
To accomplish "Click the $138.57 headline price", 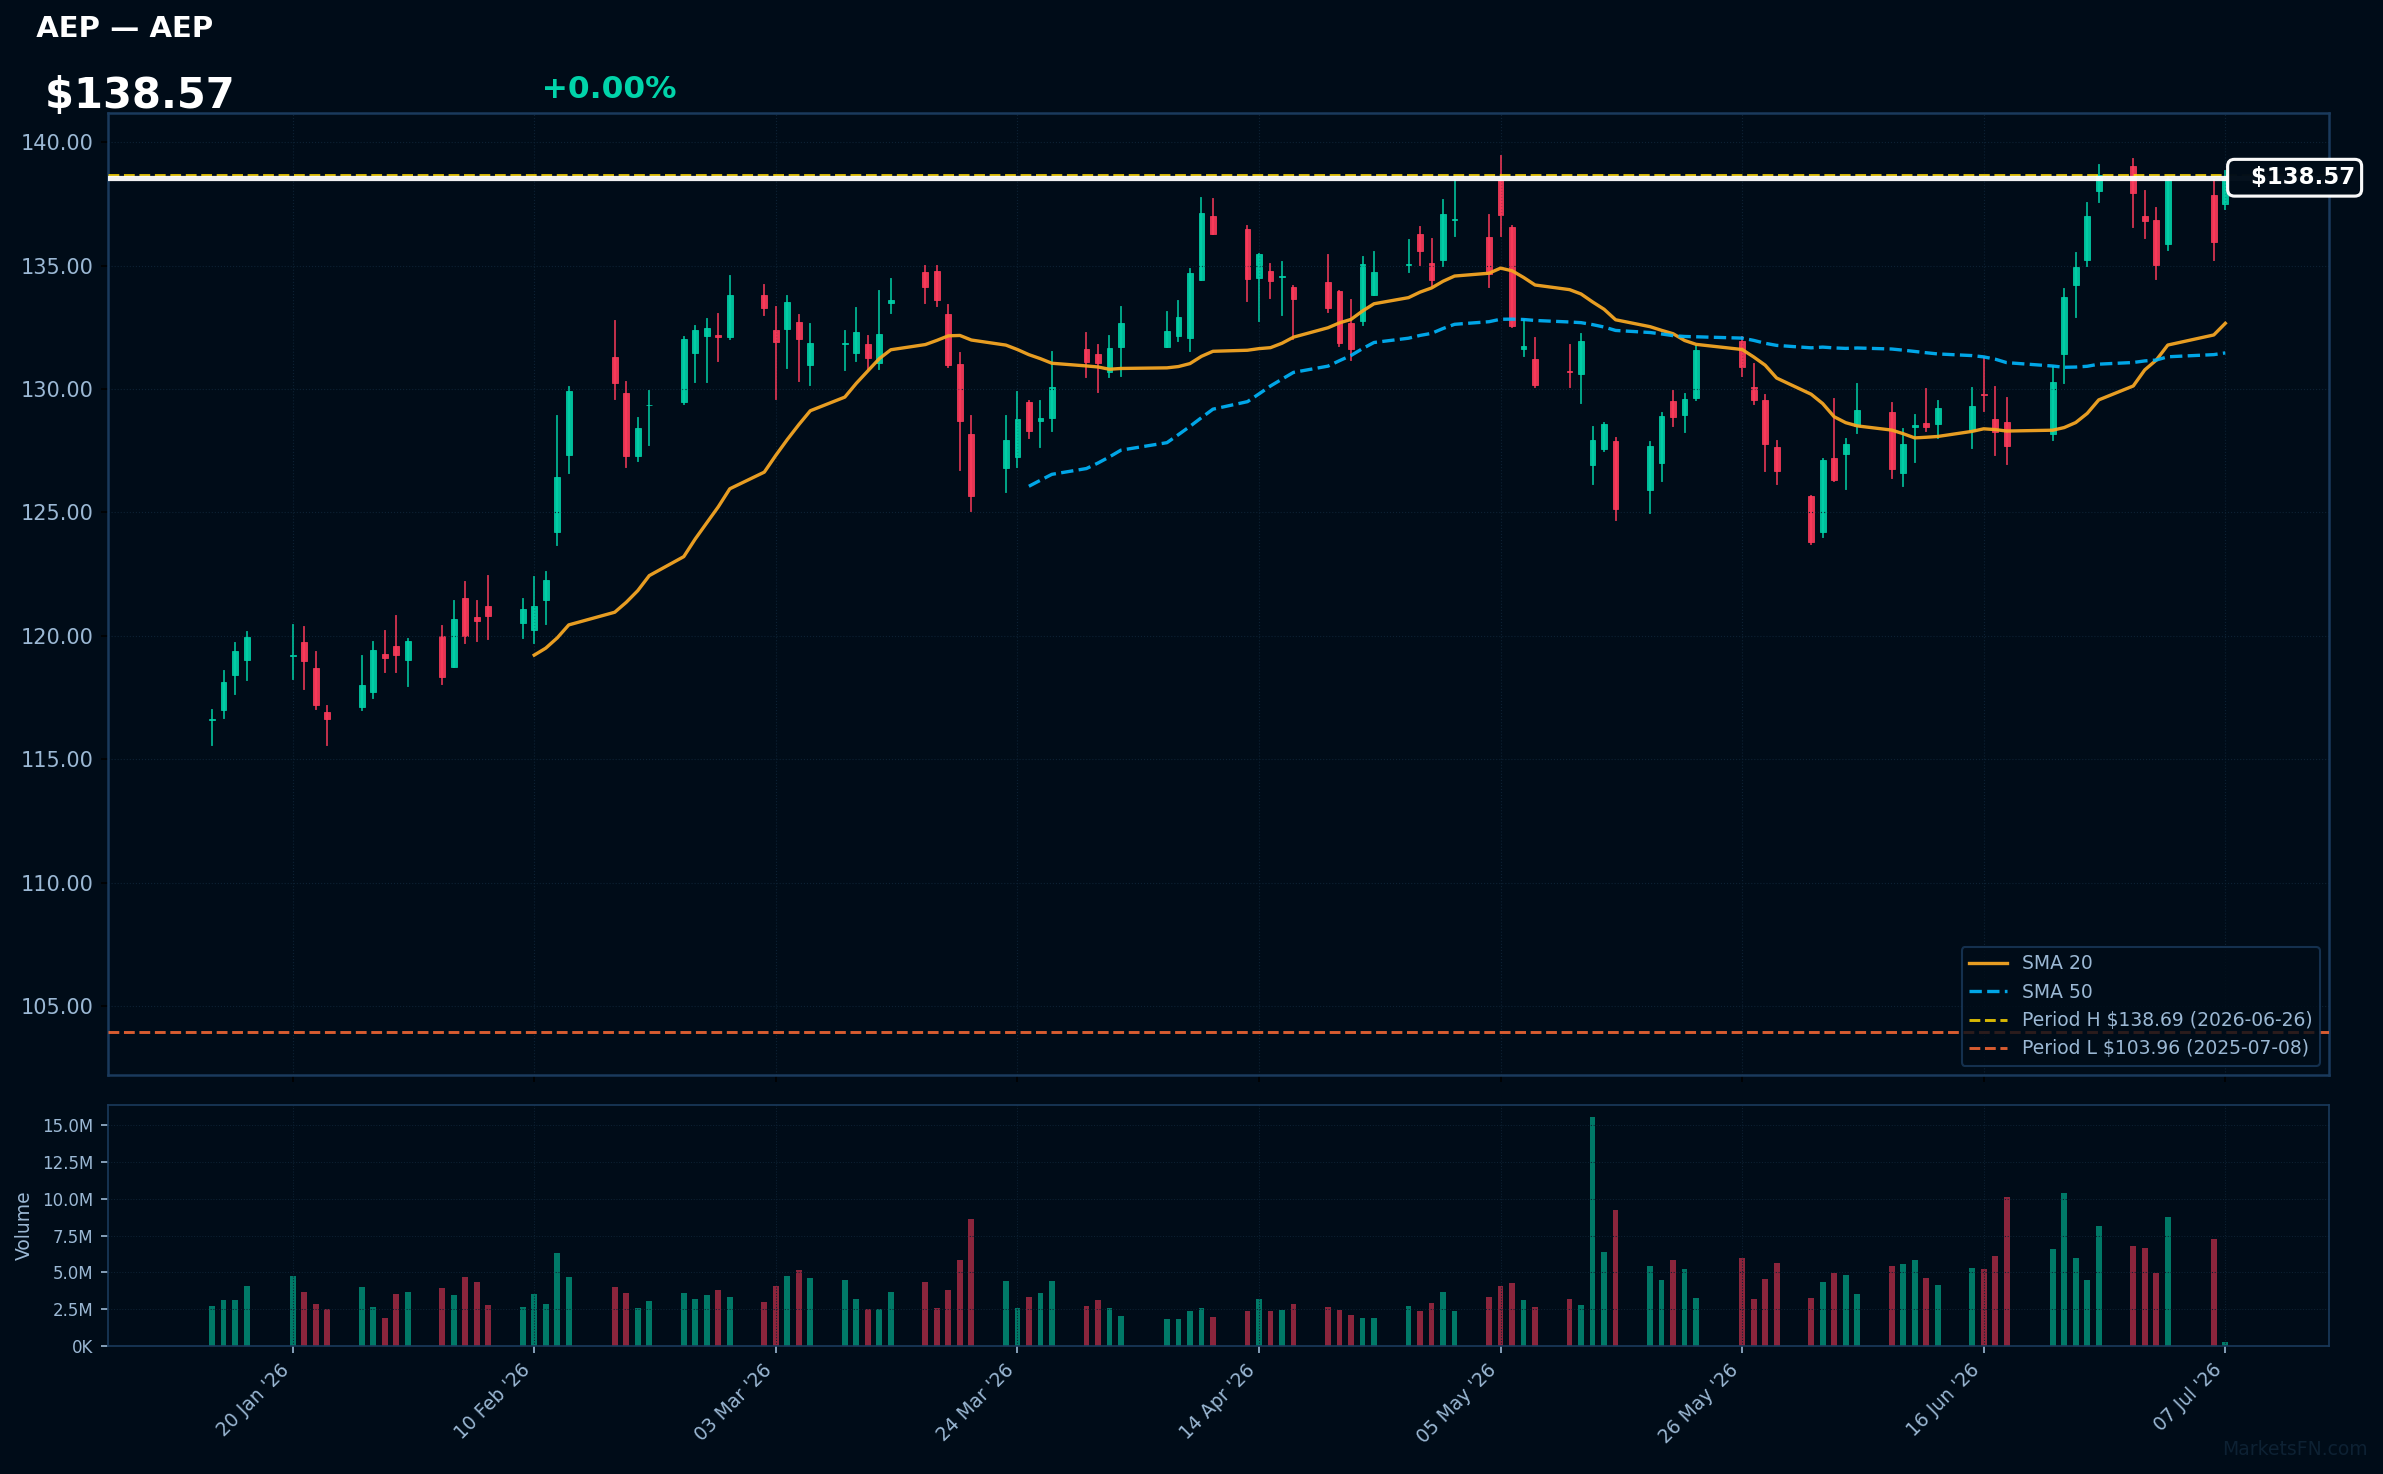I will pos(139,94).
